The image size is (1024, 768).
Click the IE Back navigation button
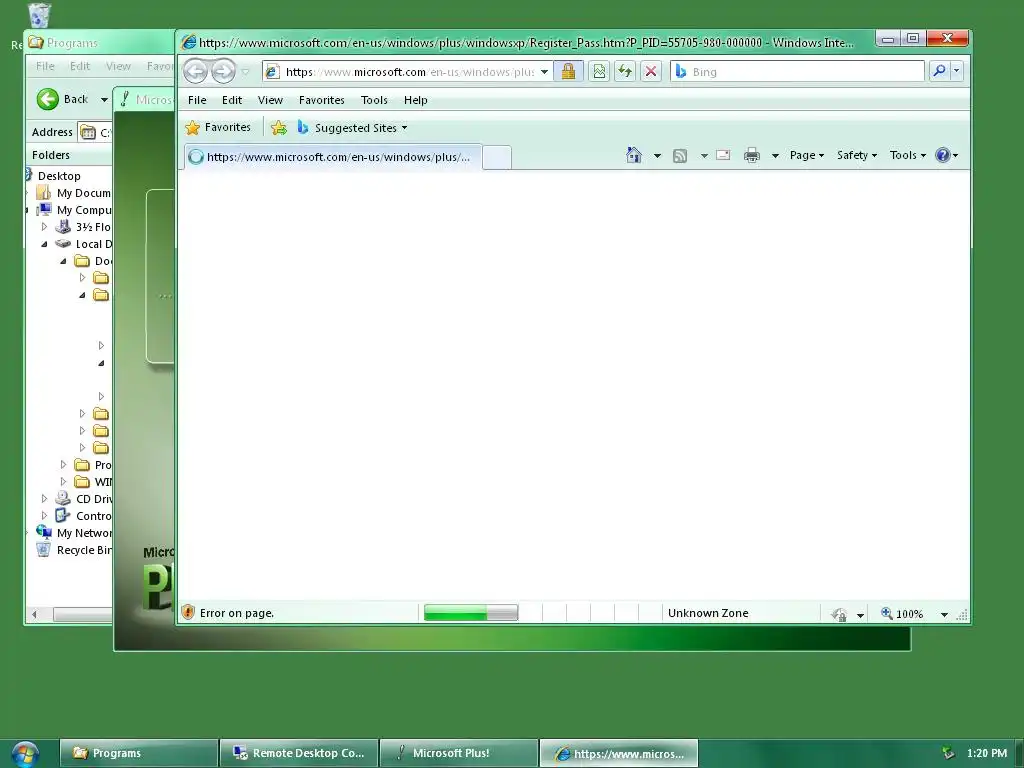[195, 71]
